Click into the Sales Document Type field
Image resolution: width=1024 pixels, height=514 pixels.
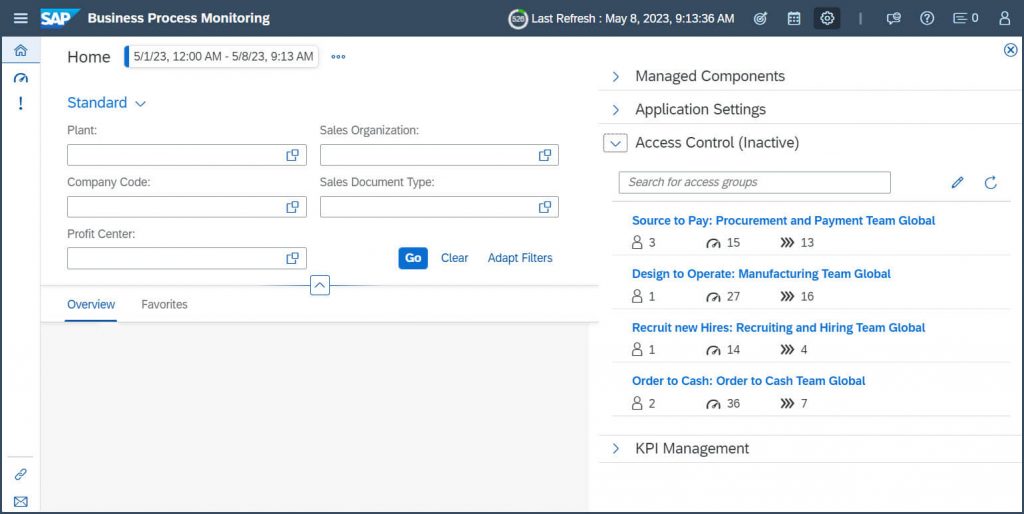[x=439, y=206]
